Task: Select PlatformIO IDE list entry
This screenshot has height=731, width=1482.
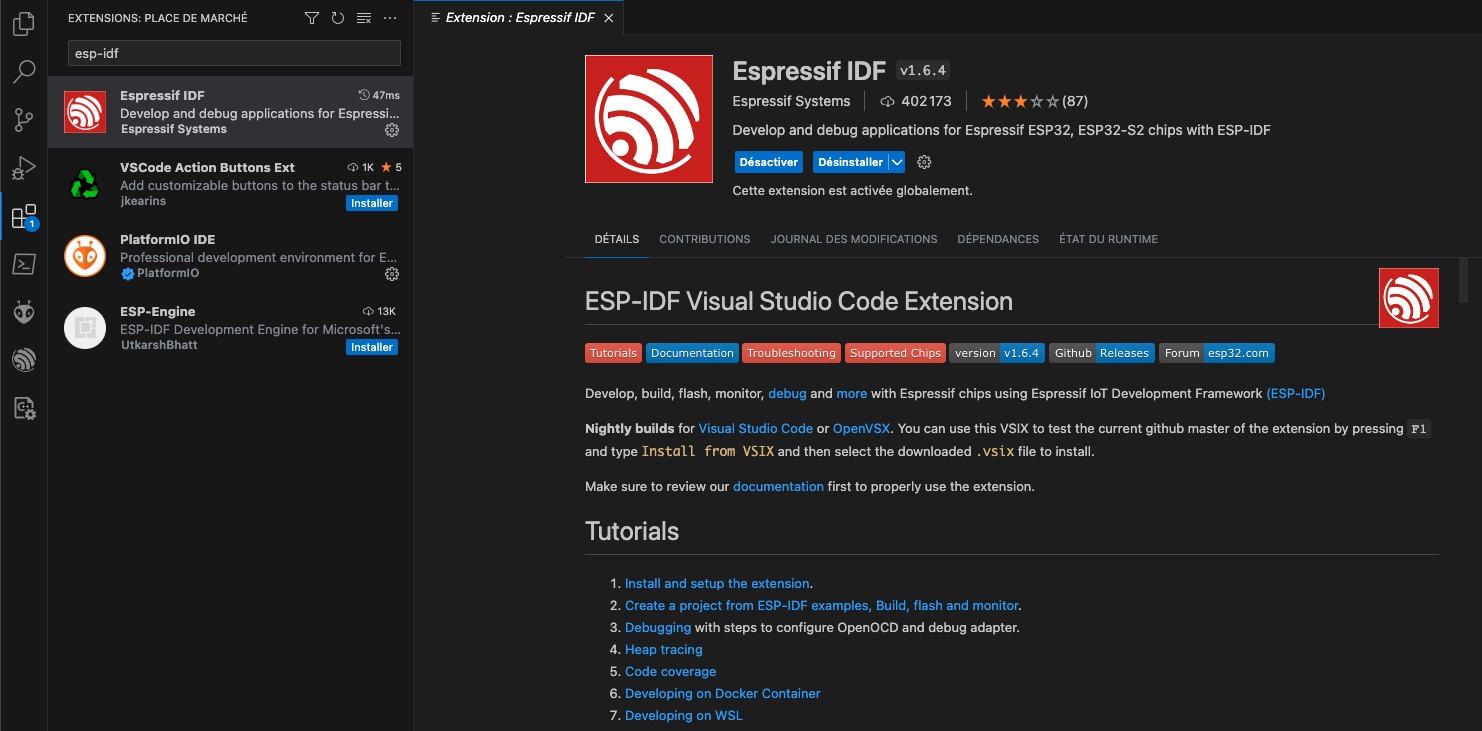Action: pyautogui.click(x=231, y=256)
